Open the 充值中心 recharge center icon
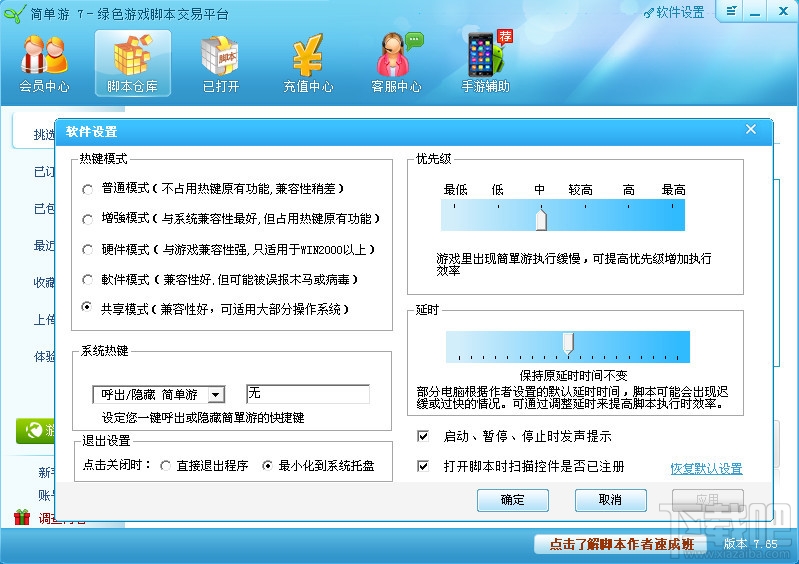This screenshot has width=799, height=564. point(308,64)
